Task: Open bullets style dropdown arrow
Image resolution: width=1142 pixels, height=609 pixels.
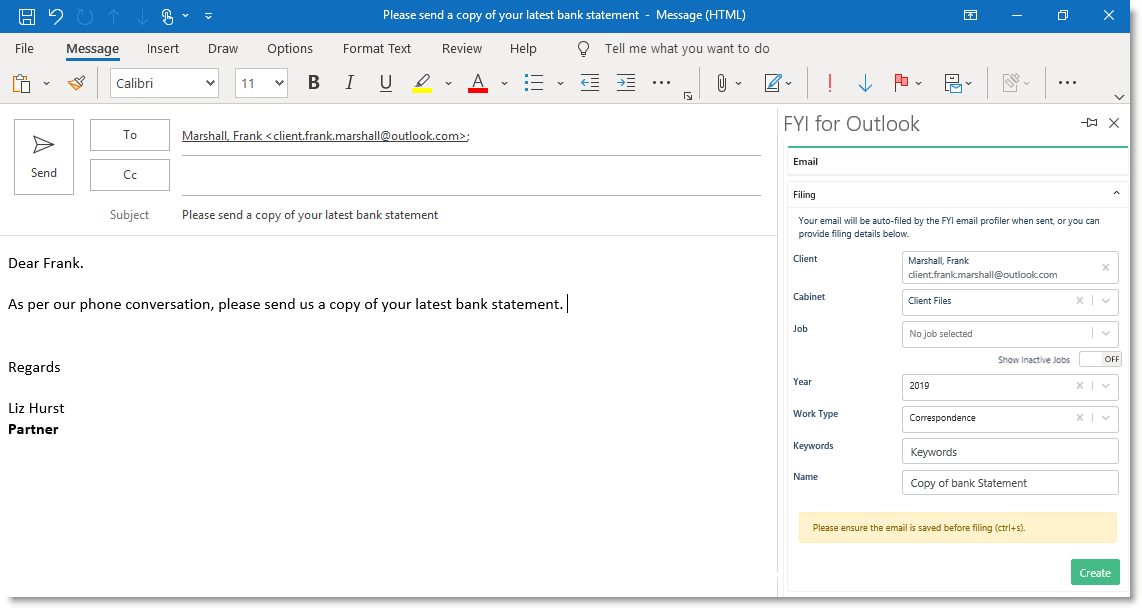Action: [x=560, y=84]
